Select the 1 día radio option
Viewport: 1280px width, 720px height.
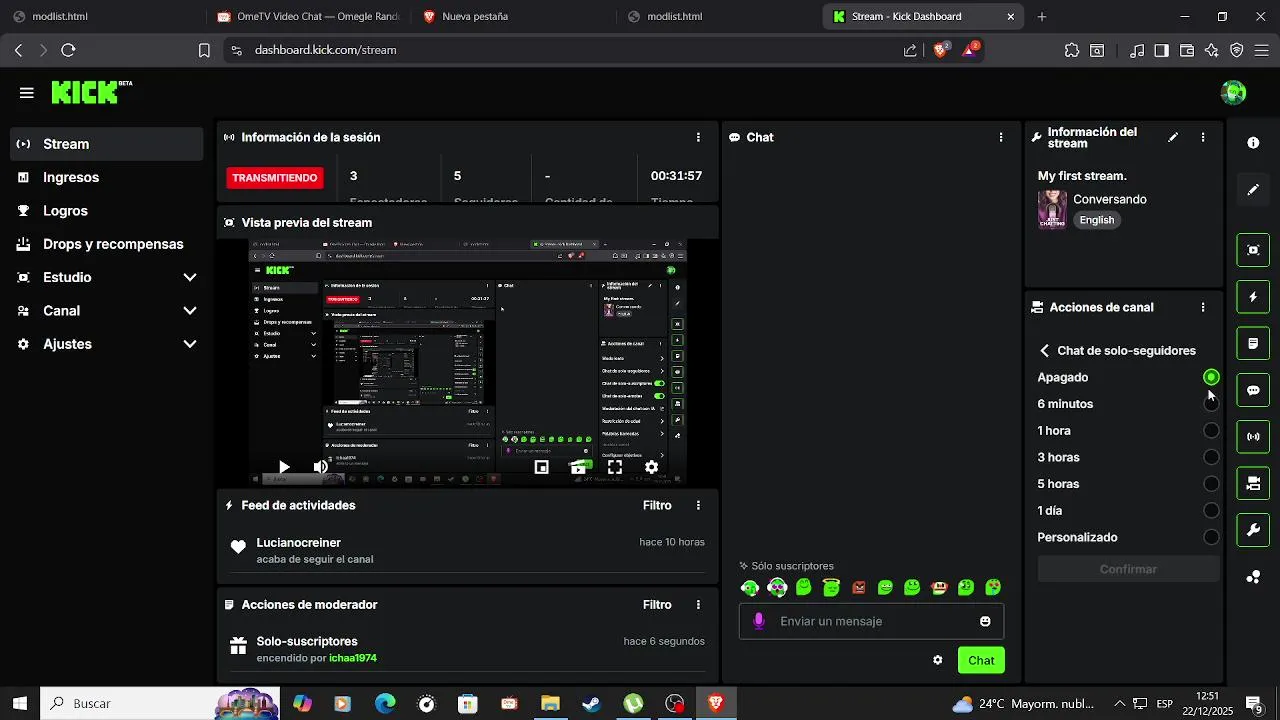1211,510
